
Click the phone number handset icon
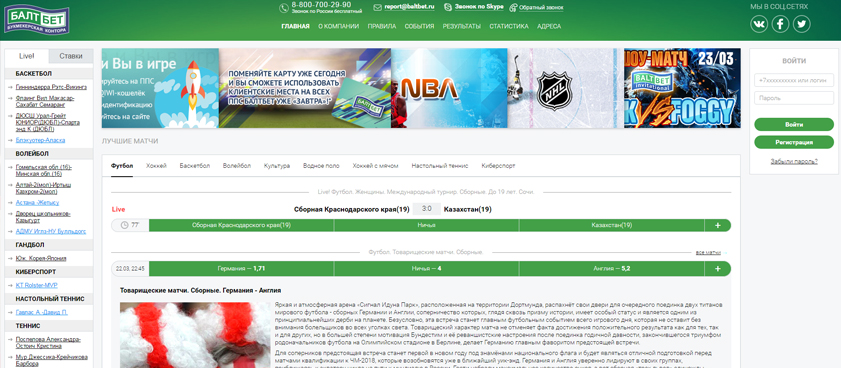(x=284, y=8)
